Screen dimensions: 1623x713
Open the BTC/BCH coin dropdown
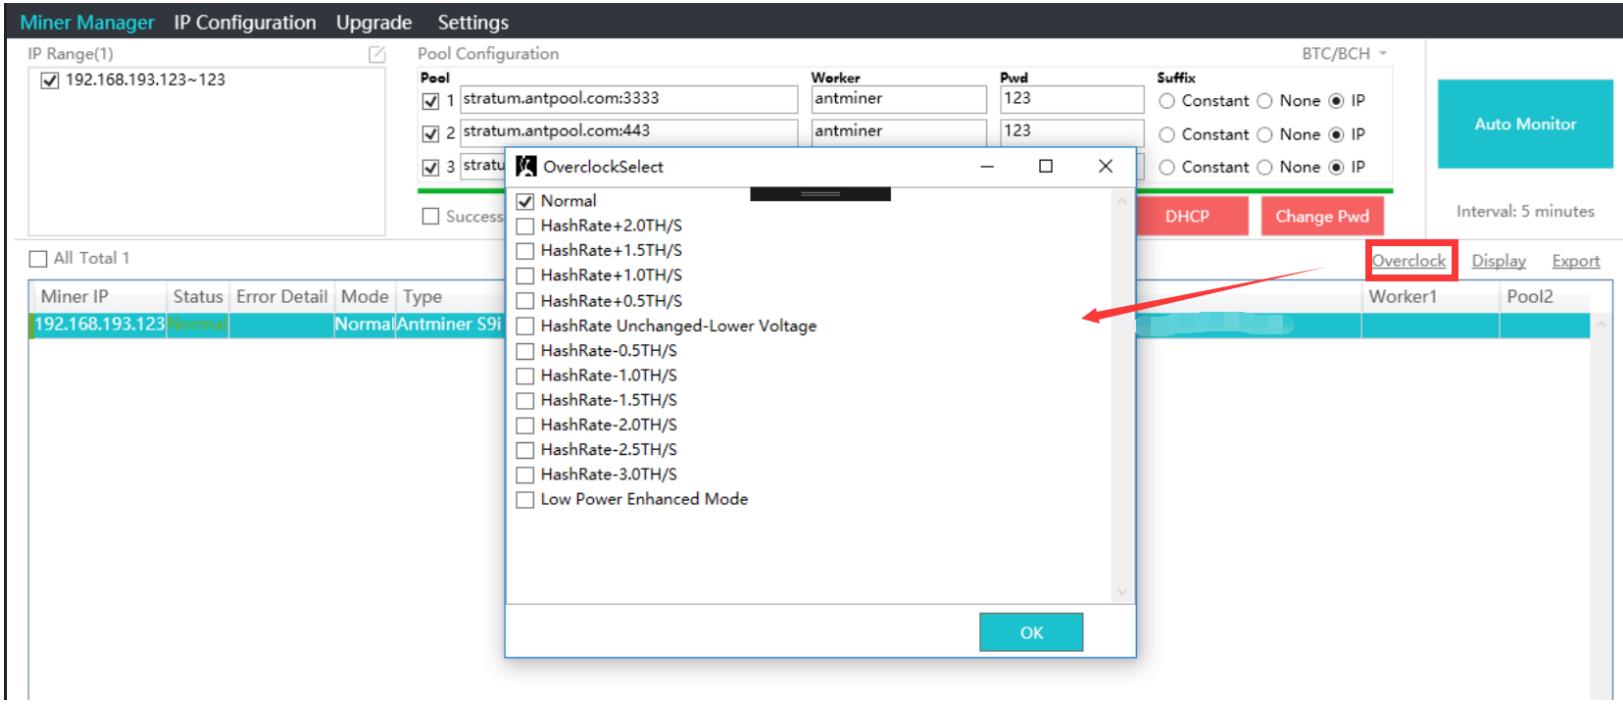pyautogui.click(x=1344, y=54)
